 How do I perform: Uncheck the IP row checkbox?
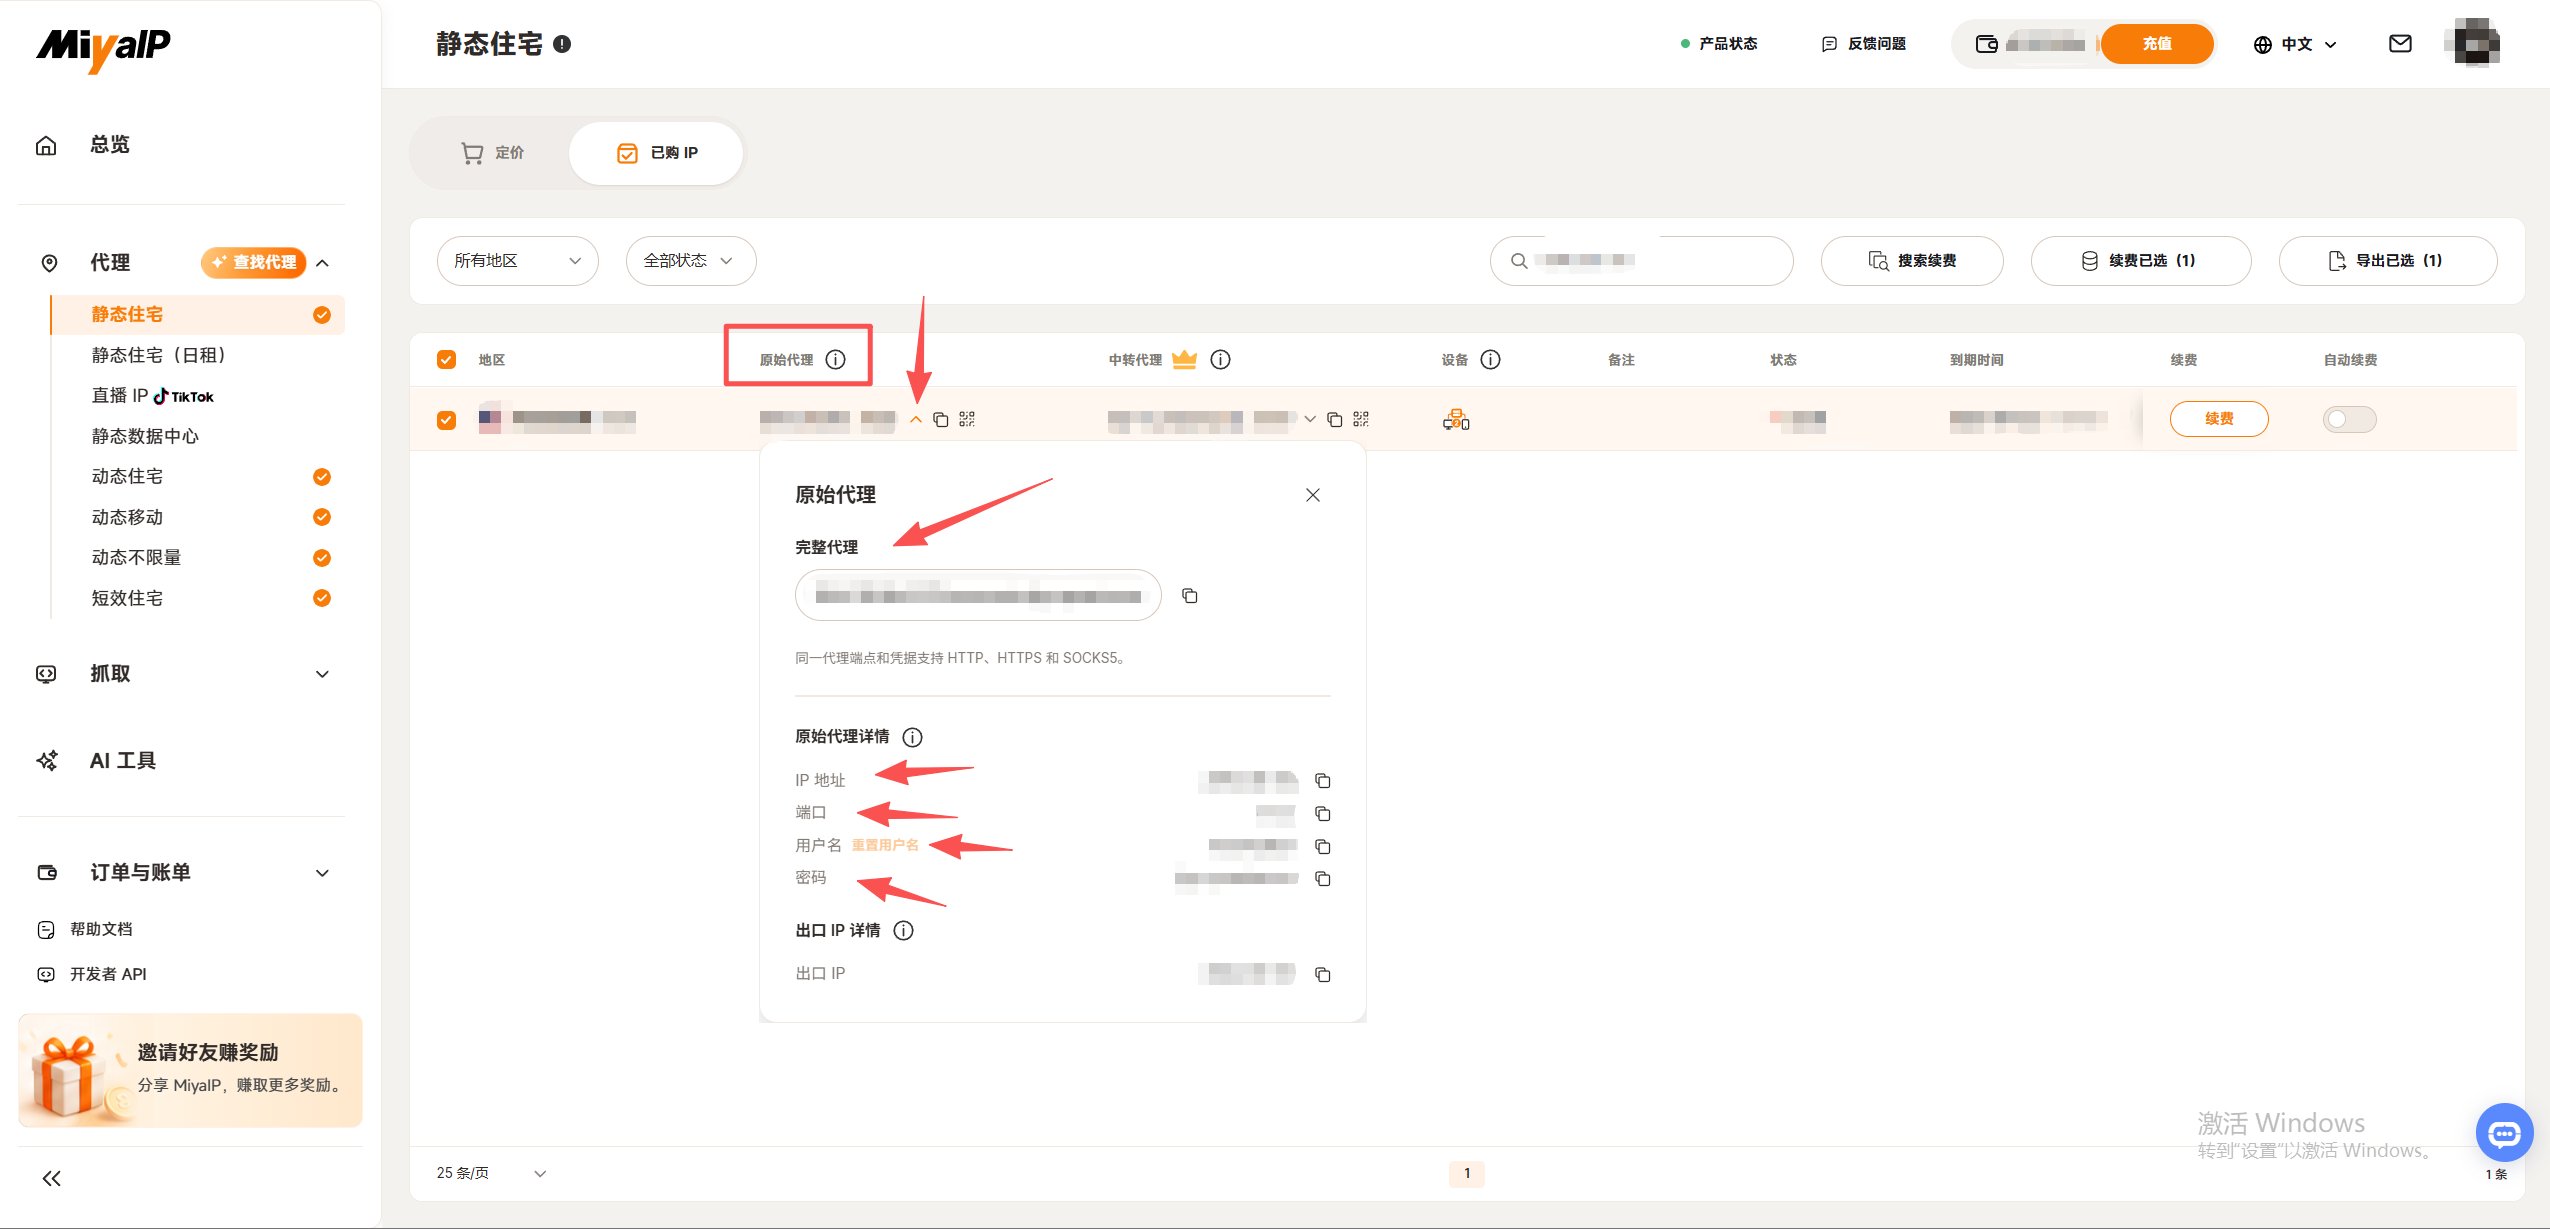coord(446,420)
